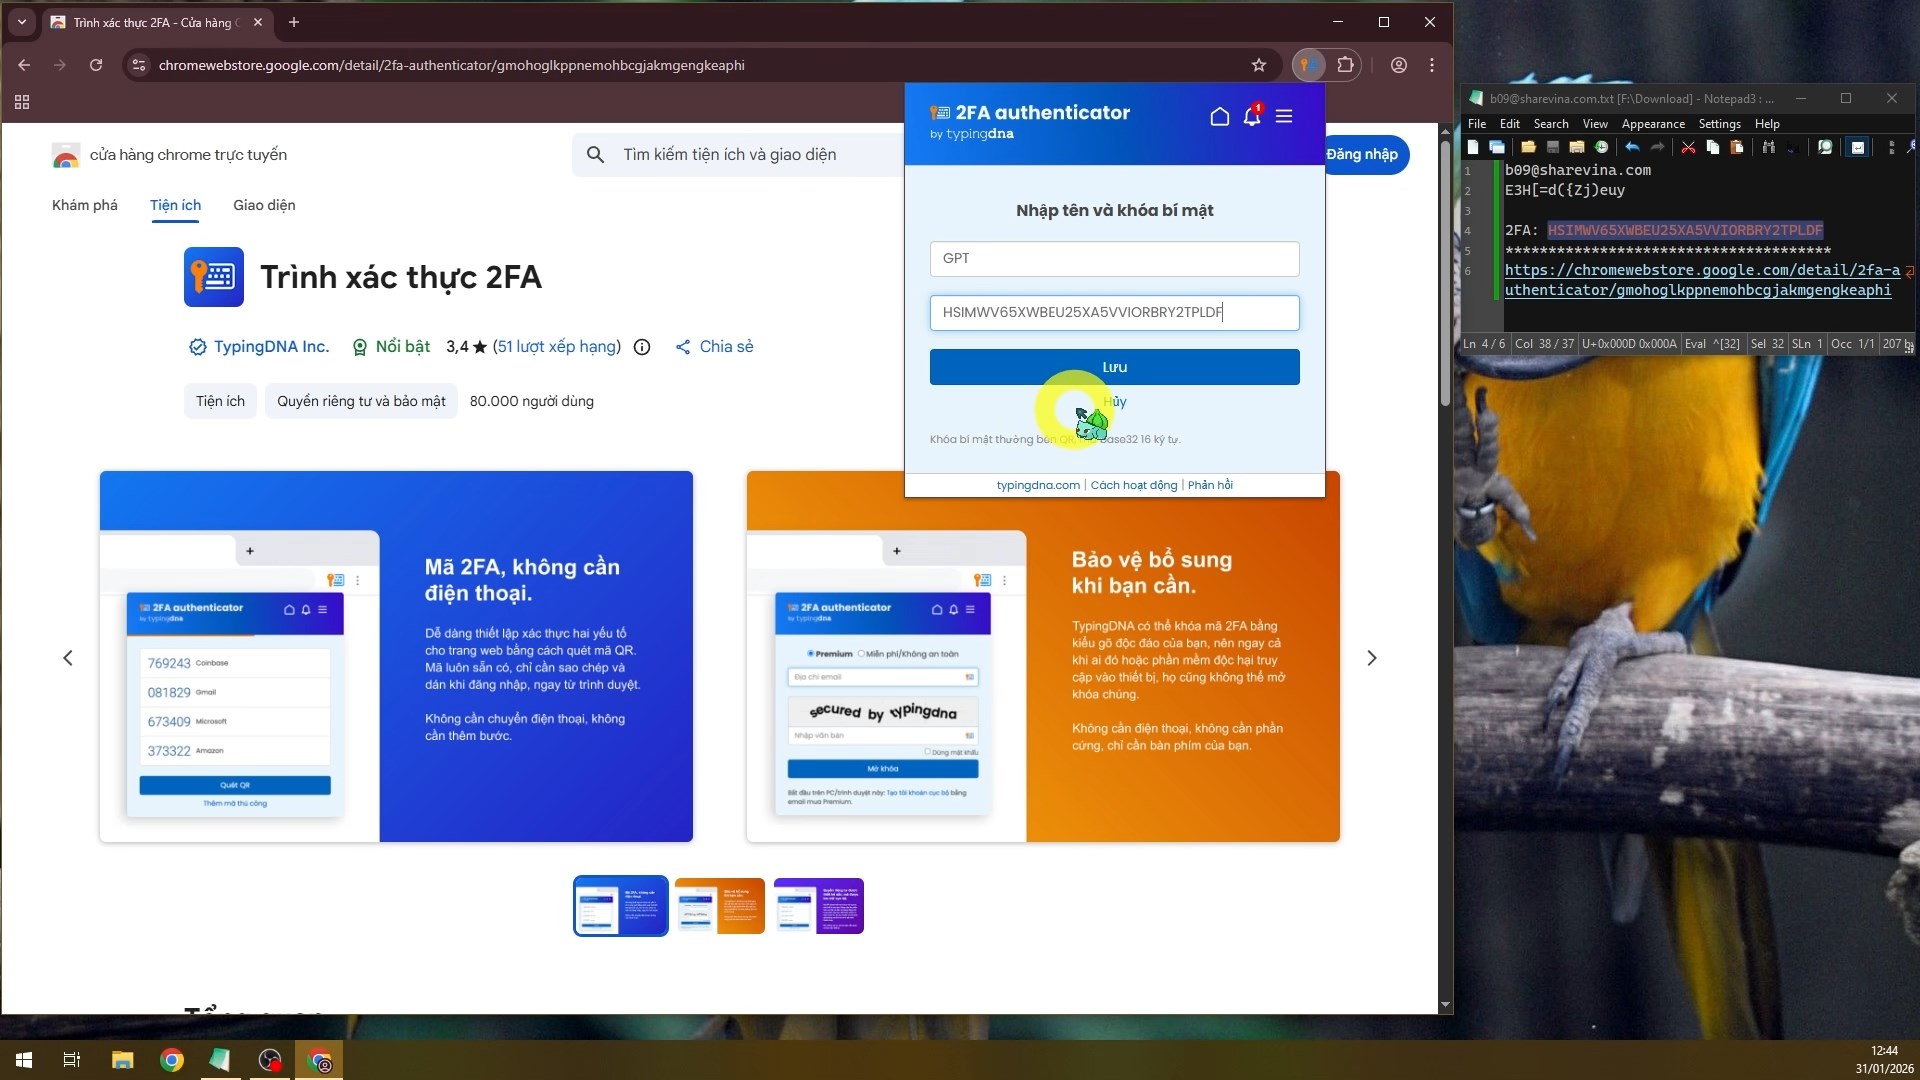Open Phản hồi feedback link

(x=1210, y=485)
